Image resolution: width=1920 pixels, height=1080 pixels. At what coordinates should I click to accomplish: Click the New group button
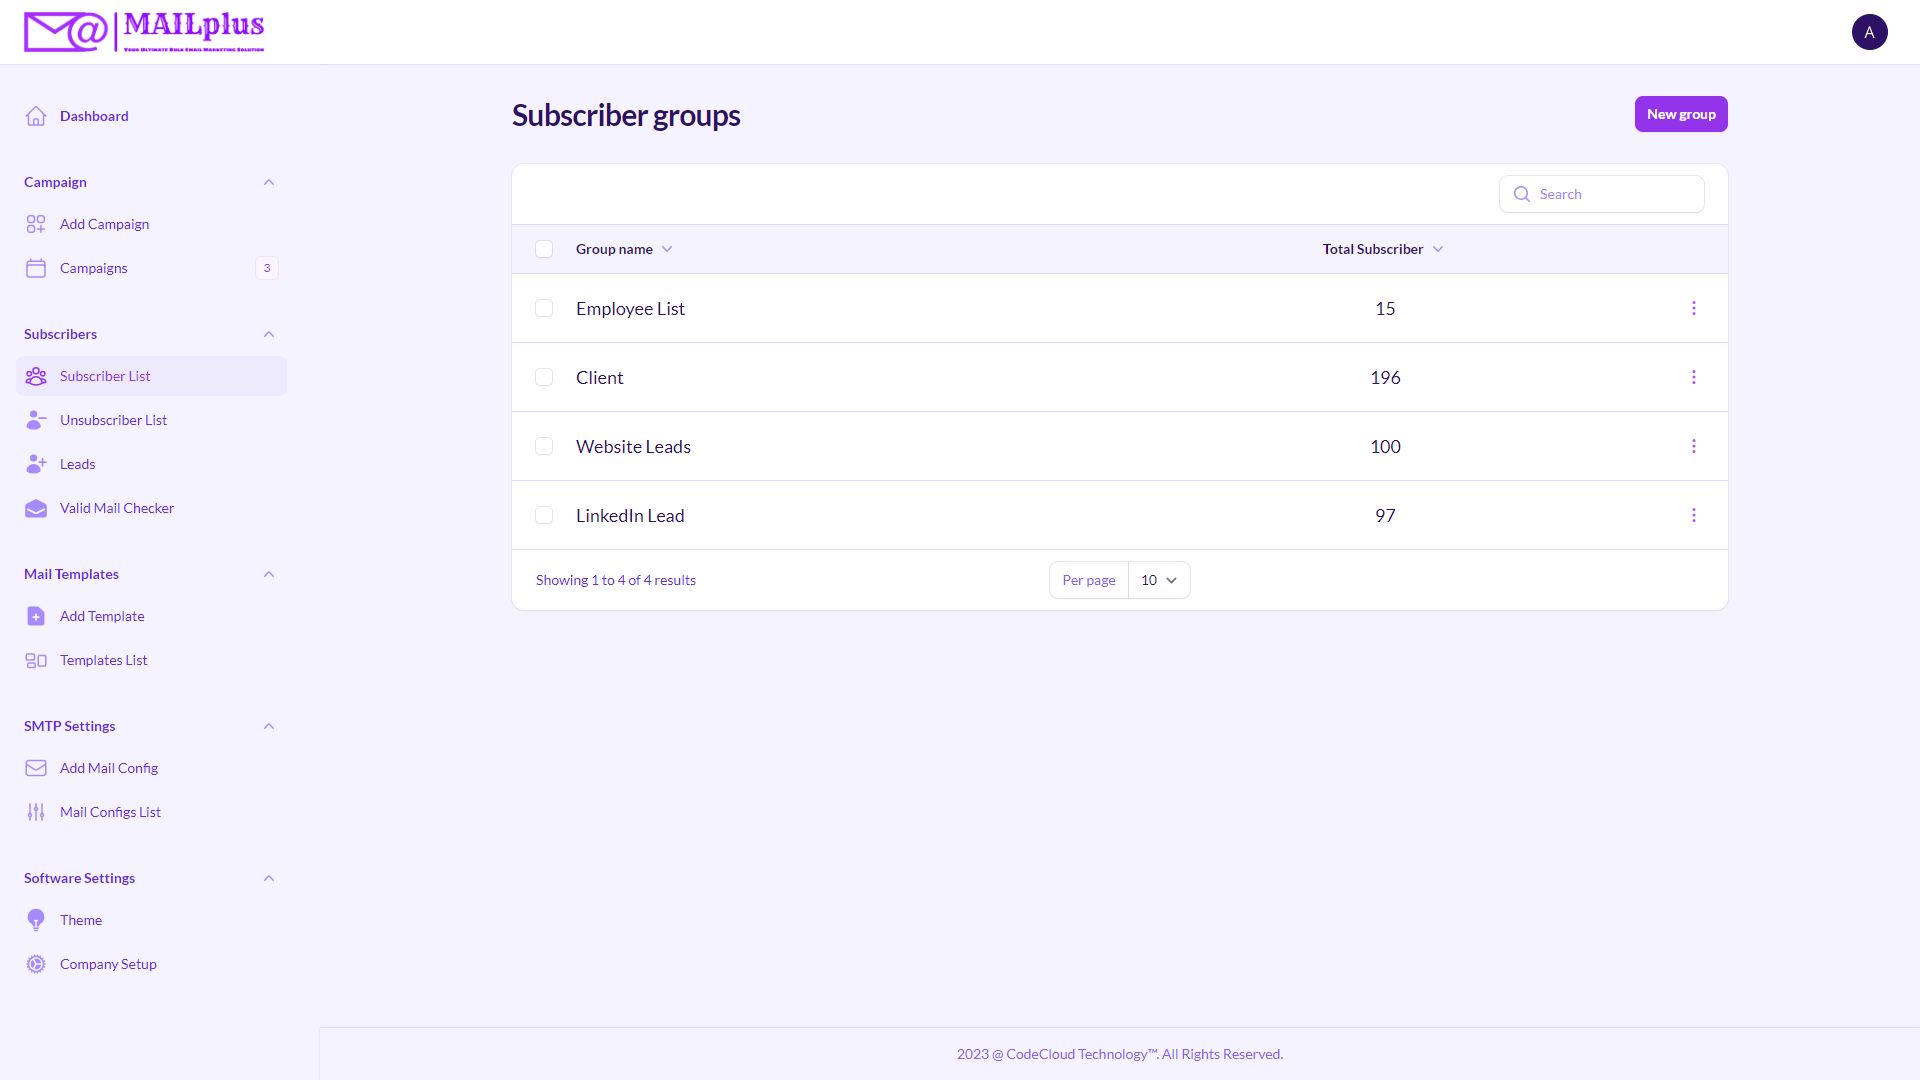coord(1681,114)
